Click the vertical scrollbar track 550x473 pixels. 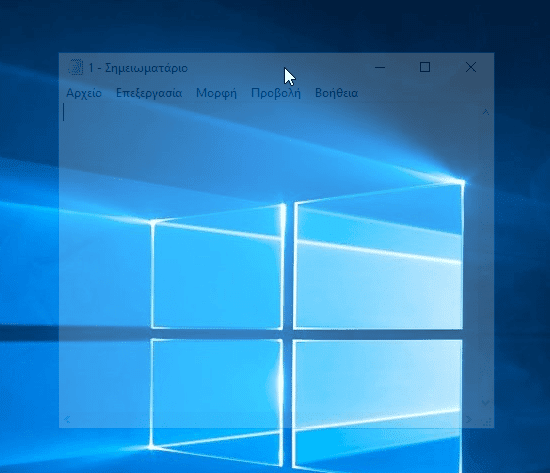click(486, 258)
